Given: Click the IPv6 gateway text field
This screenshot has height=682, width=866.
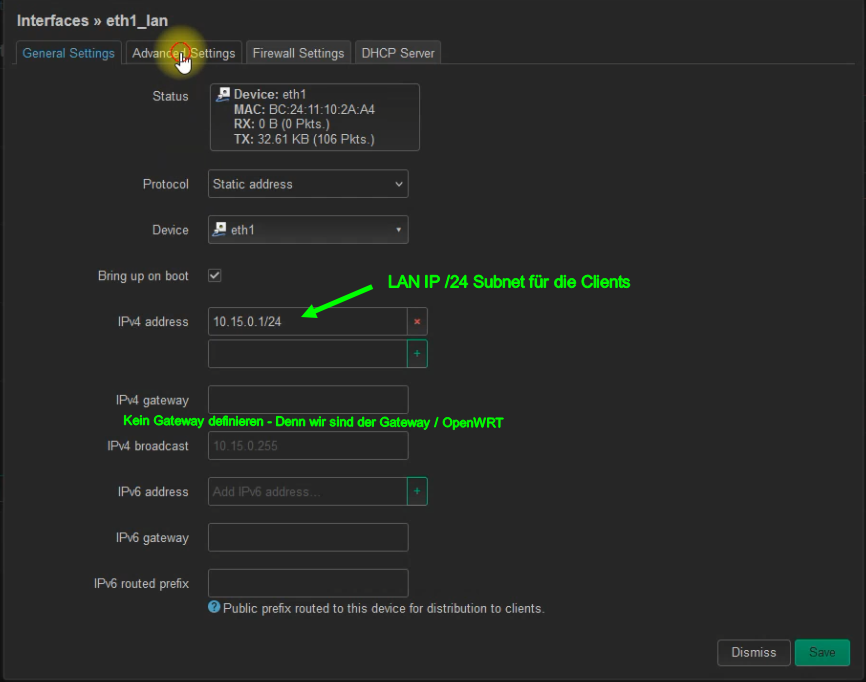Looking at the screenshot, I should 308,537.
